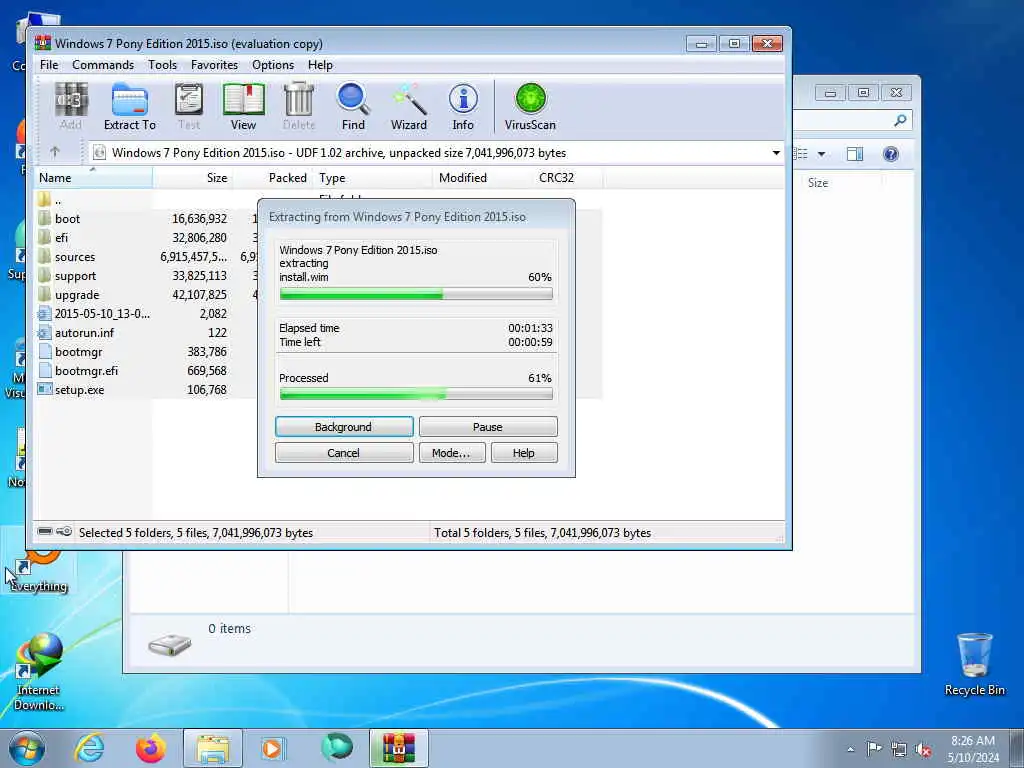This screenshot has height=768, width=1024.
Task: Cancel the extraction
Action: pos(344,453)
